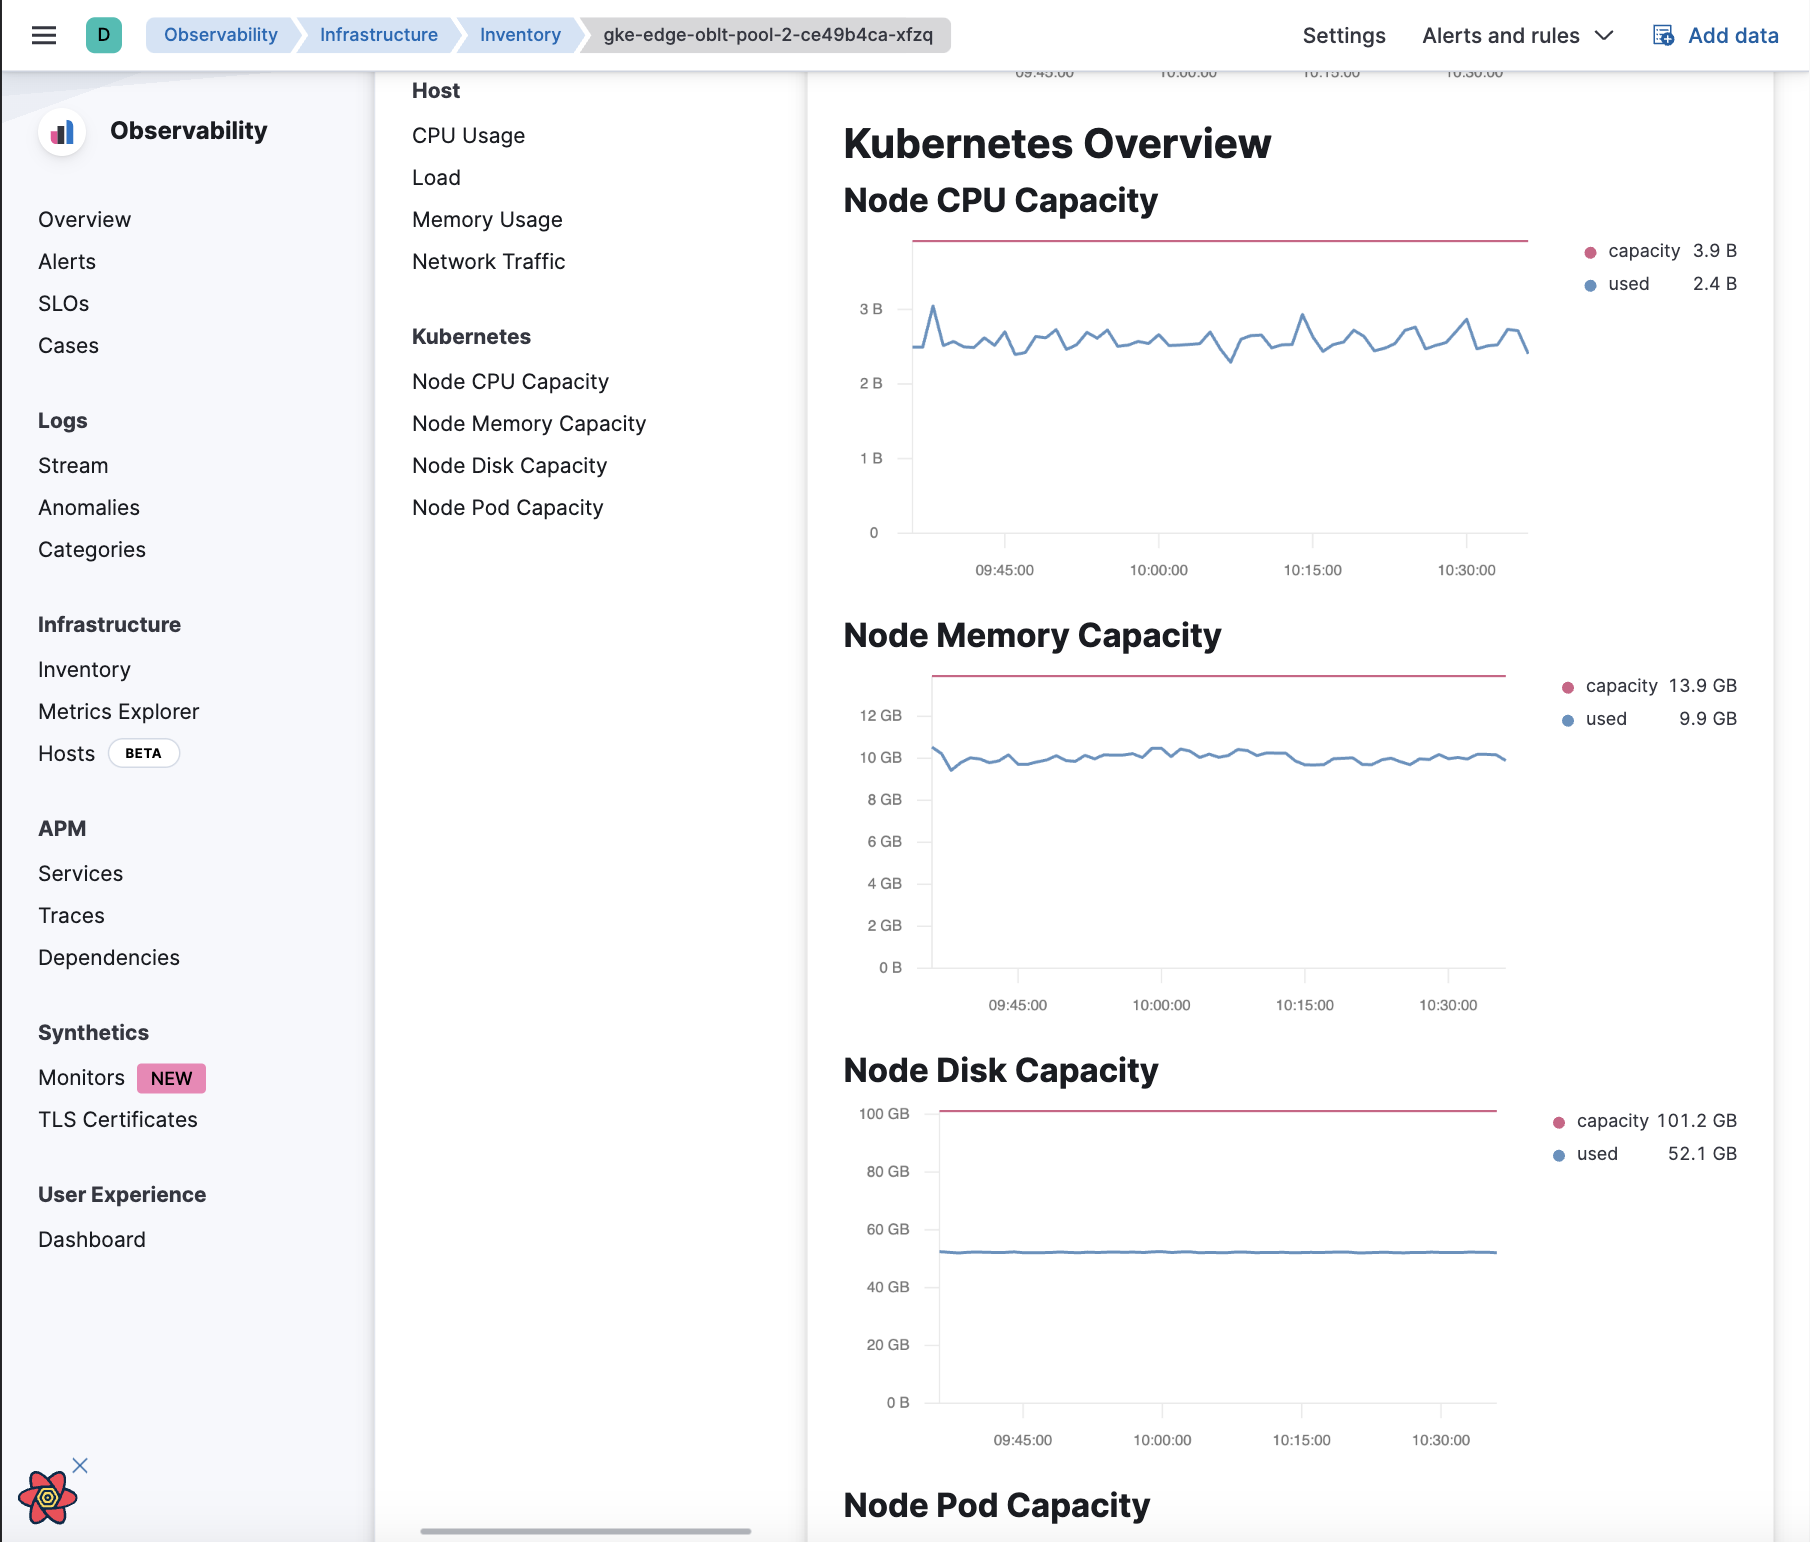Click the BETA badge next to Hosts
The width and height of the screenshot is (1810, 1542).
(x=143, y=753)
